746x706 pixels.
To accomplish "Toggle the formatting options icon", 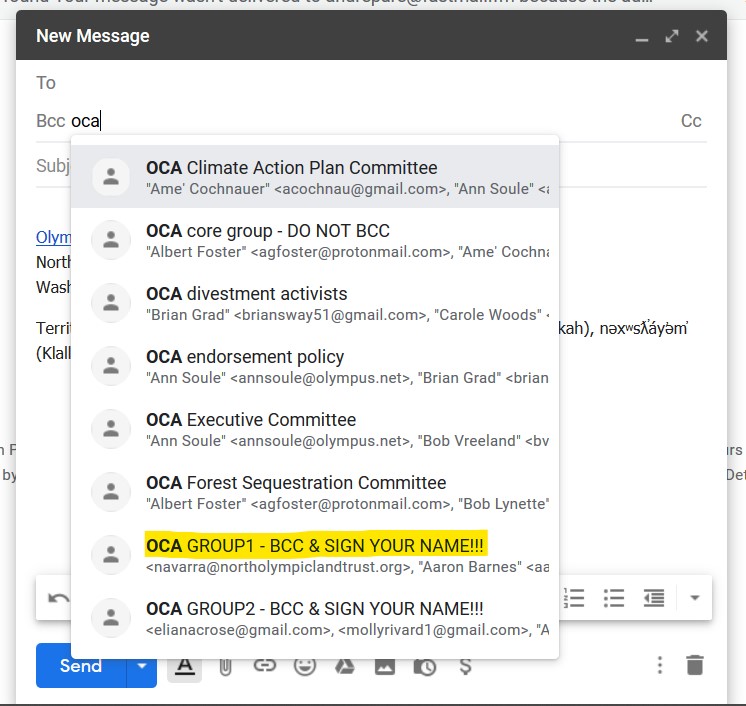I will click(183, 666).
